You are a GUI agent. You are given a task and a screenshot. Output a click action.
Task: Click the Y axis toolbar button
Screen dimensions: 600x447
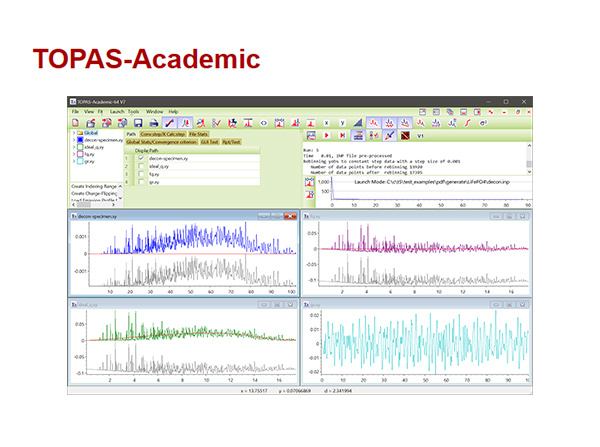click(342, 123)
